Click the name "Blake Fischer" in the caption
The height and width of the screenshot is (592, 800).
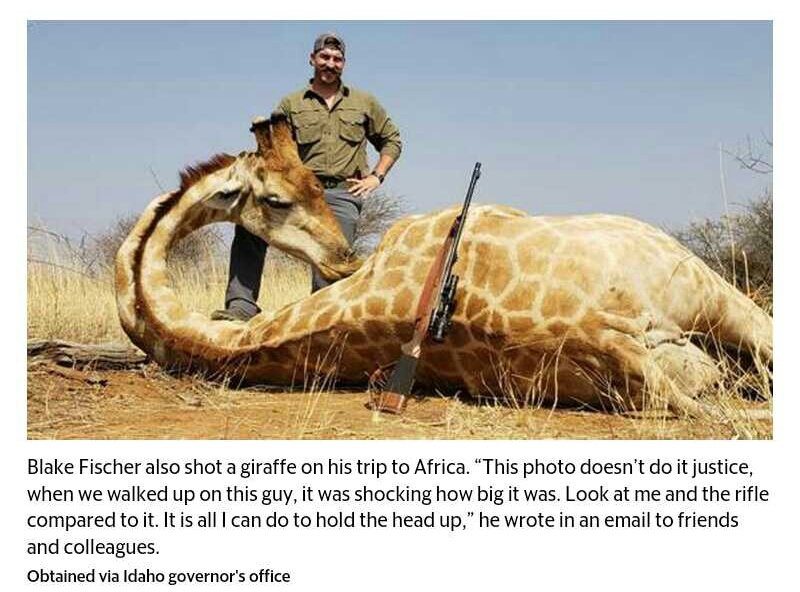pyautogui.click(x=84, y=467)
